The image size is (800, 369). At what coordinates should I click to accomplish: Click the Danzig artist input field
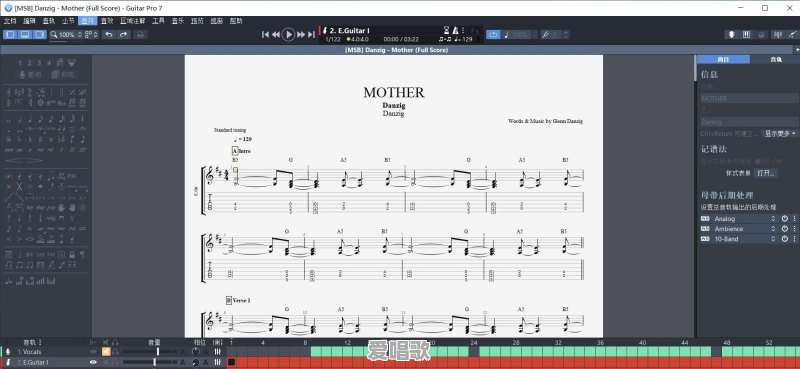coord(749,122)
